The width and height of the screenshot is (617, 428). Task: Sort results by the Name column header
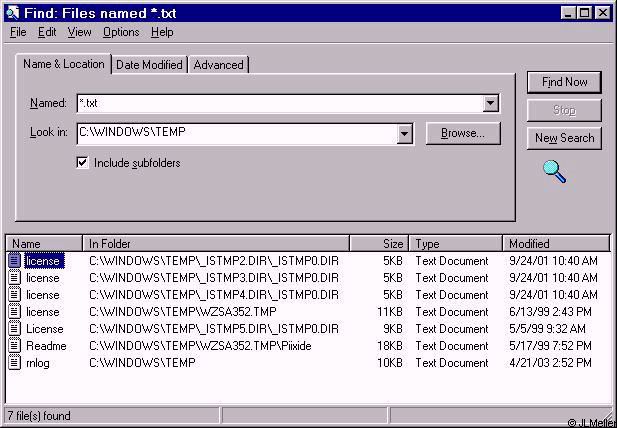pos(44,244)
